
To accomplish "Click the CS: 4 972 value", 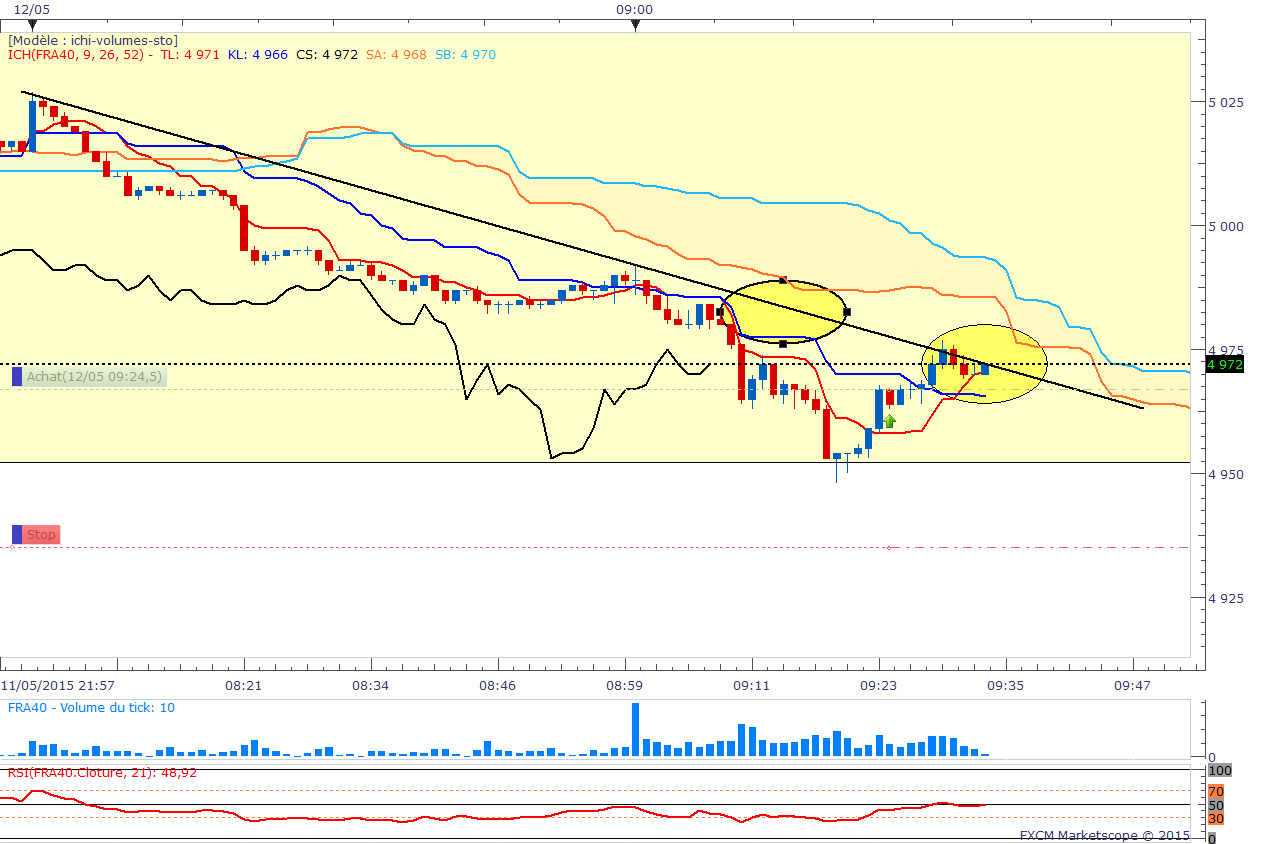I will click(x=327, y=55).
